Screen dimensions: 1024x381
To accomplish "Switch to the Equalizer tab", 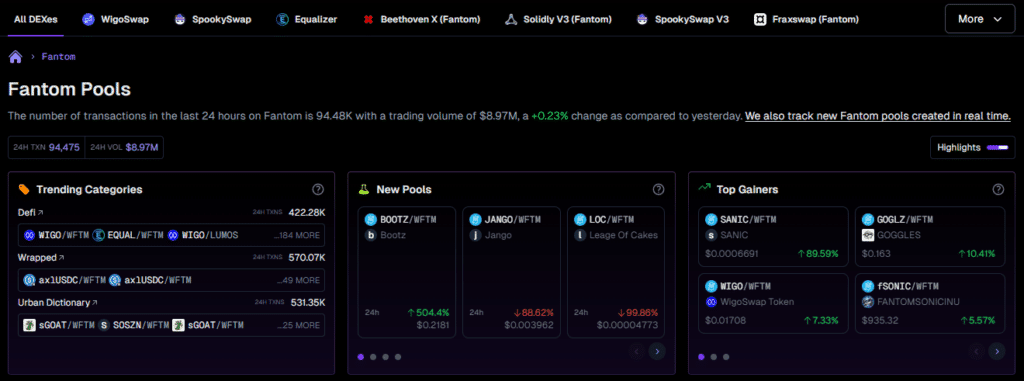I will (x=306, y=20).
